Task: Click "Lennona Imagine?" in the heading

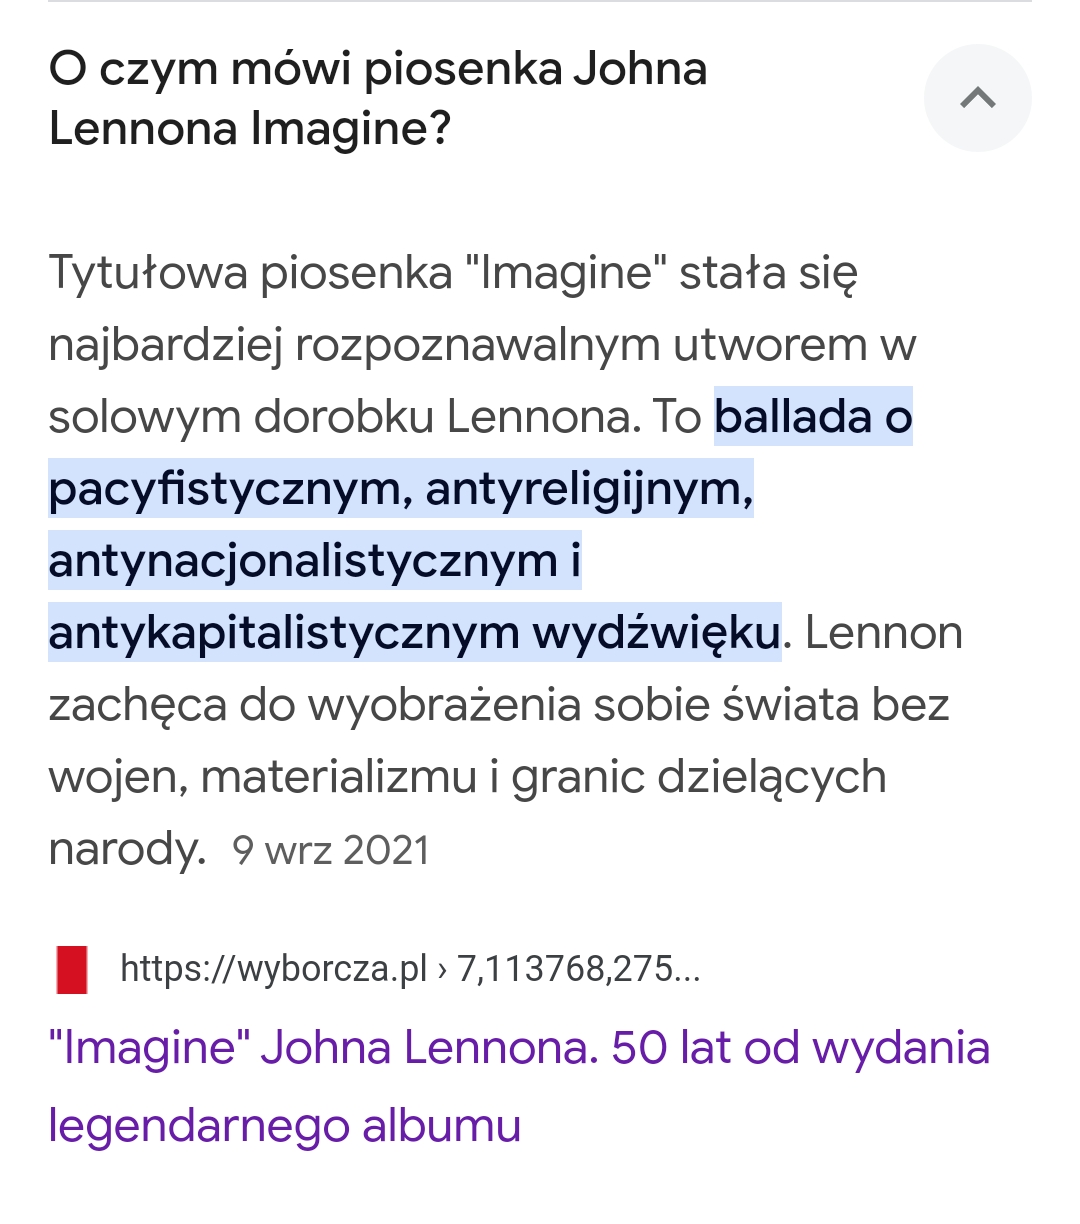Action: tap(250, 128)
